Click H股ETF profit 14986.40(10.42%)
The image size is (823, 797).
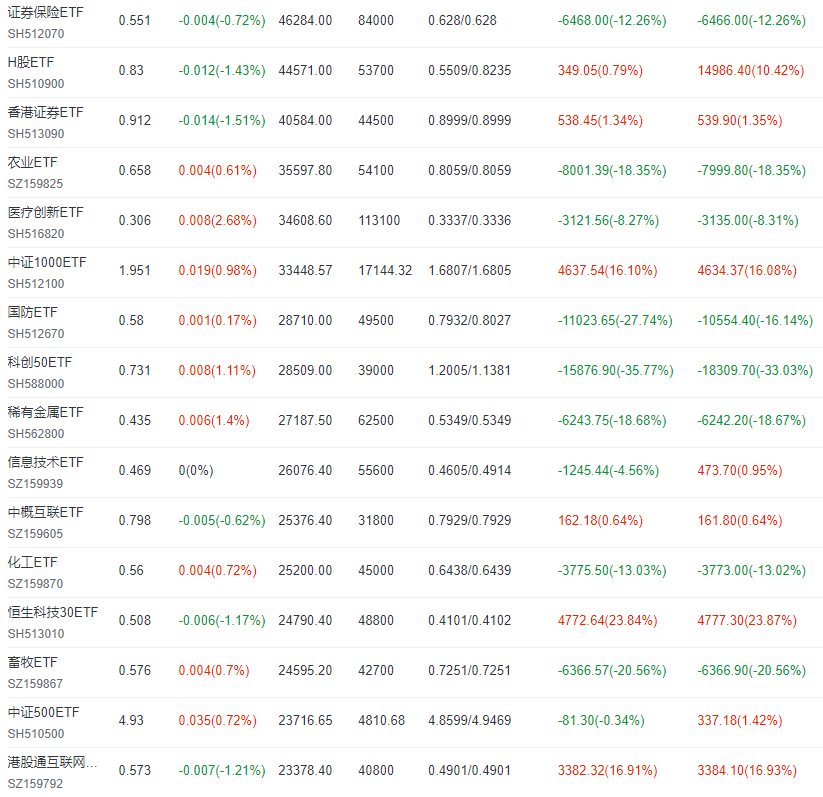click(x=751, y=70)
